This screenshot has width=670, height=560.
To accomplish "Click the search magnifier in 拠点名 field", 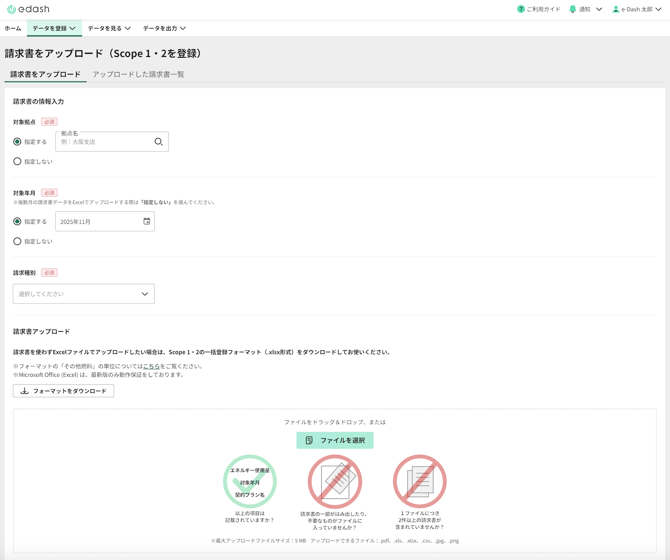I will [x=159, y=142].
